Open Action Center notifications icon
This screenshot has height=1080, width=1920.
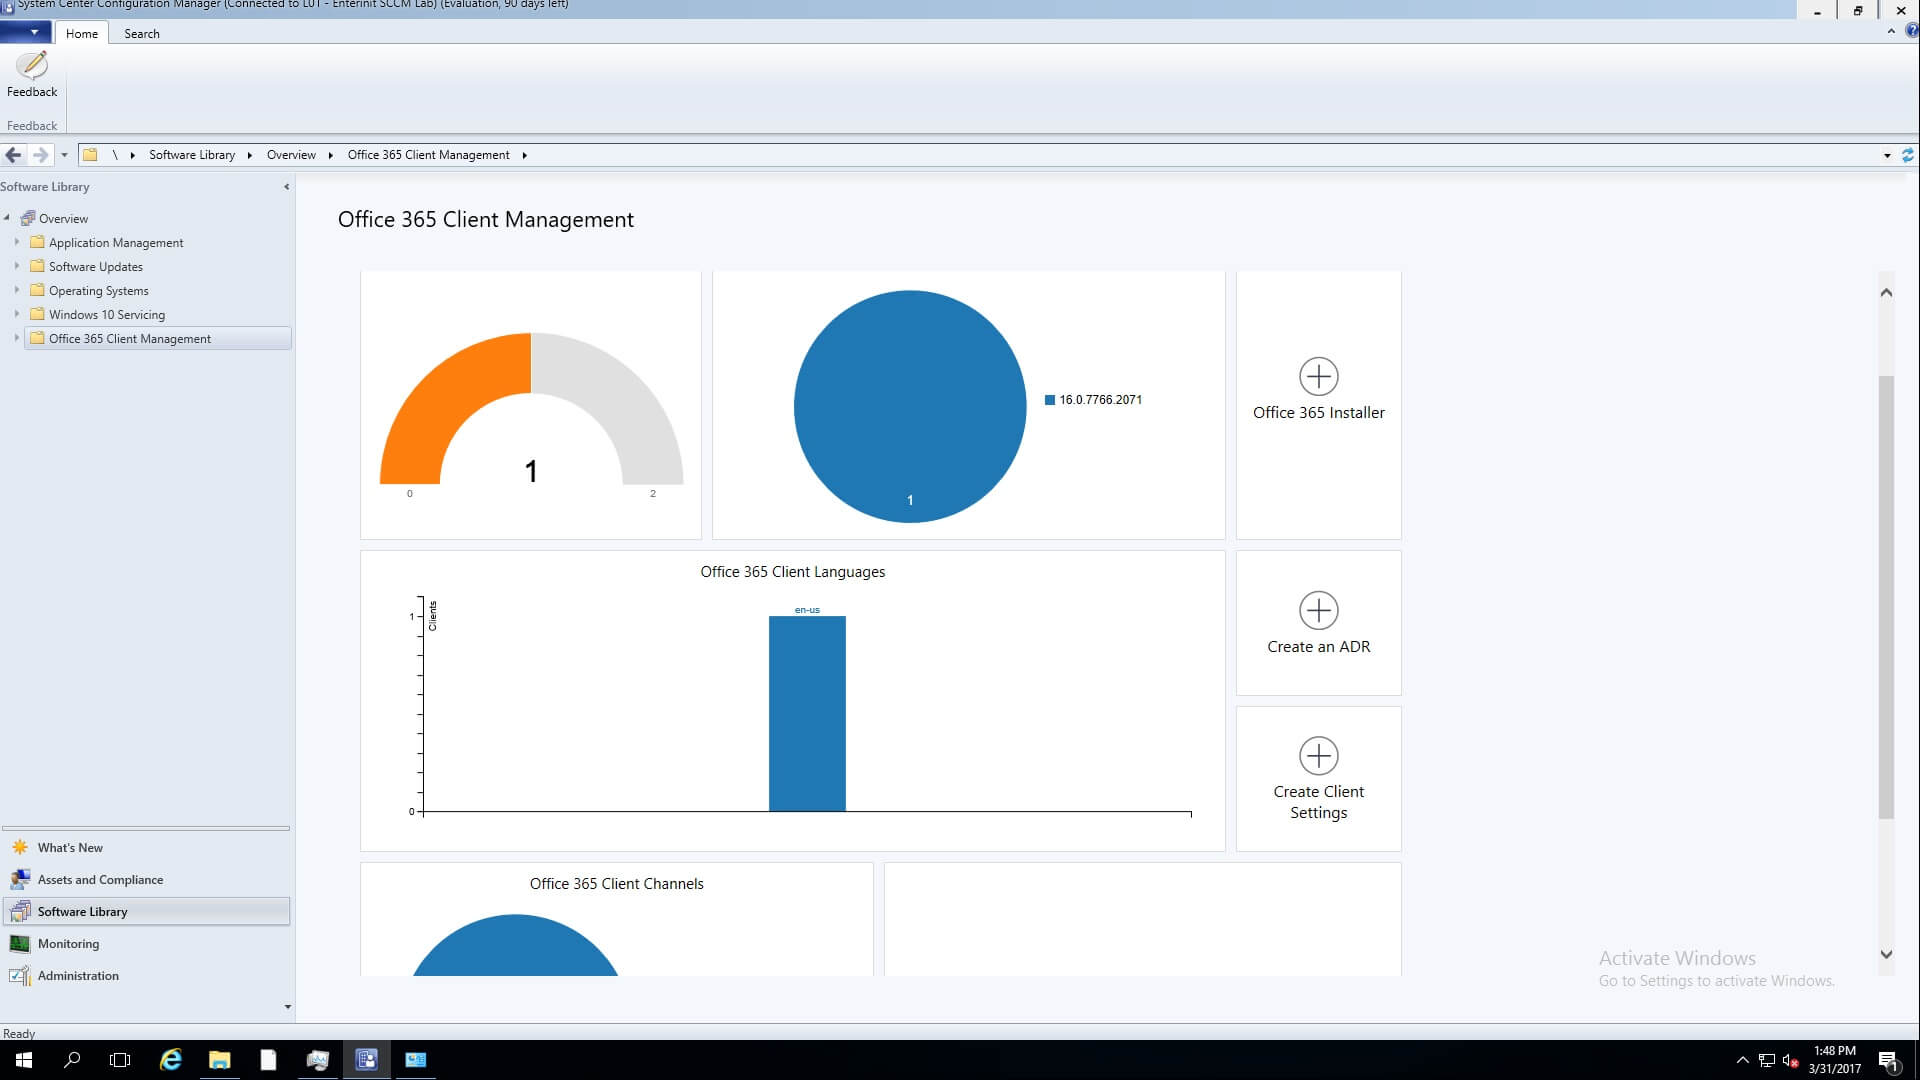pos(1889,1061)
